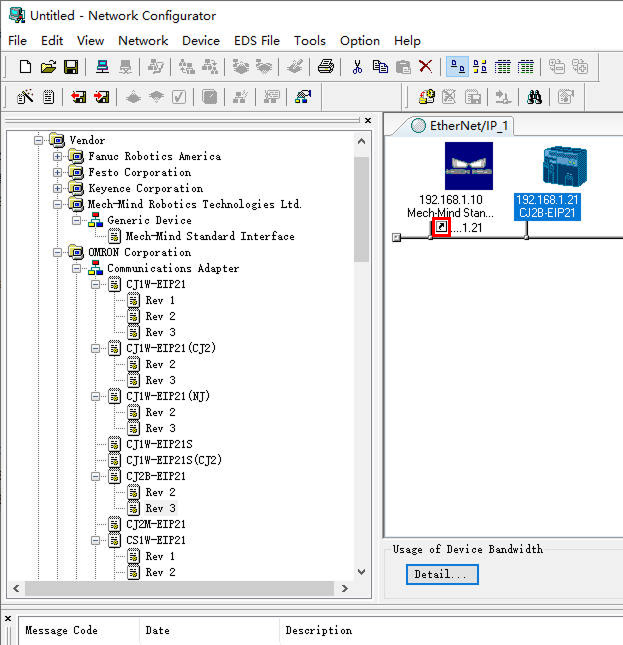Collapse the CJ2B-EIP21 device node
This screenshot has width=623, height=645.
(x=96, y=477)
